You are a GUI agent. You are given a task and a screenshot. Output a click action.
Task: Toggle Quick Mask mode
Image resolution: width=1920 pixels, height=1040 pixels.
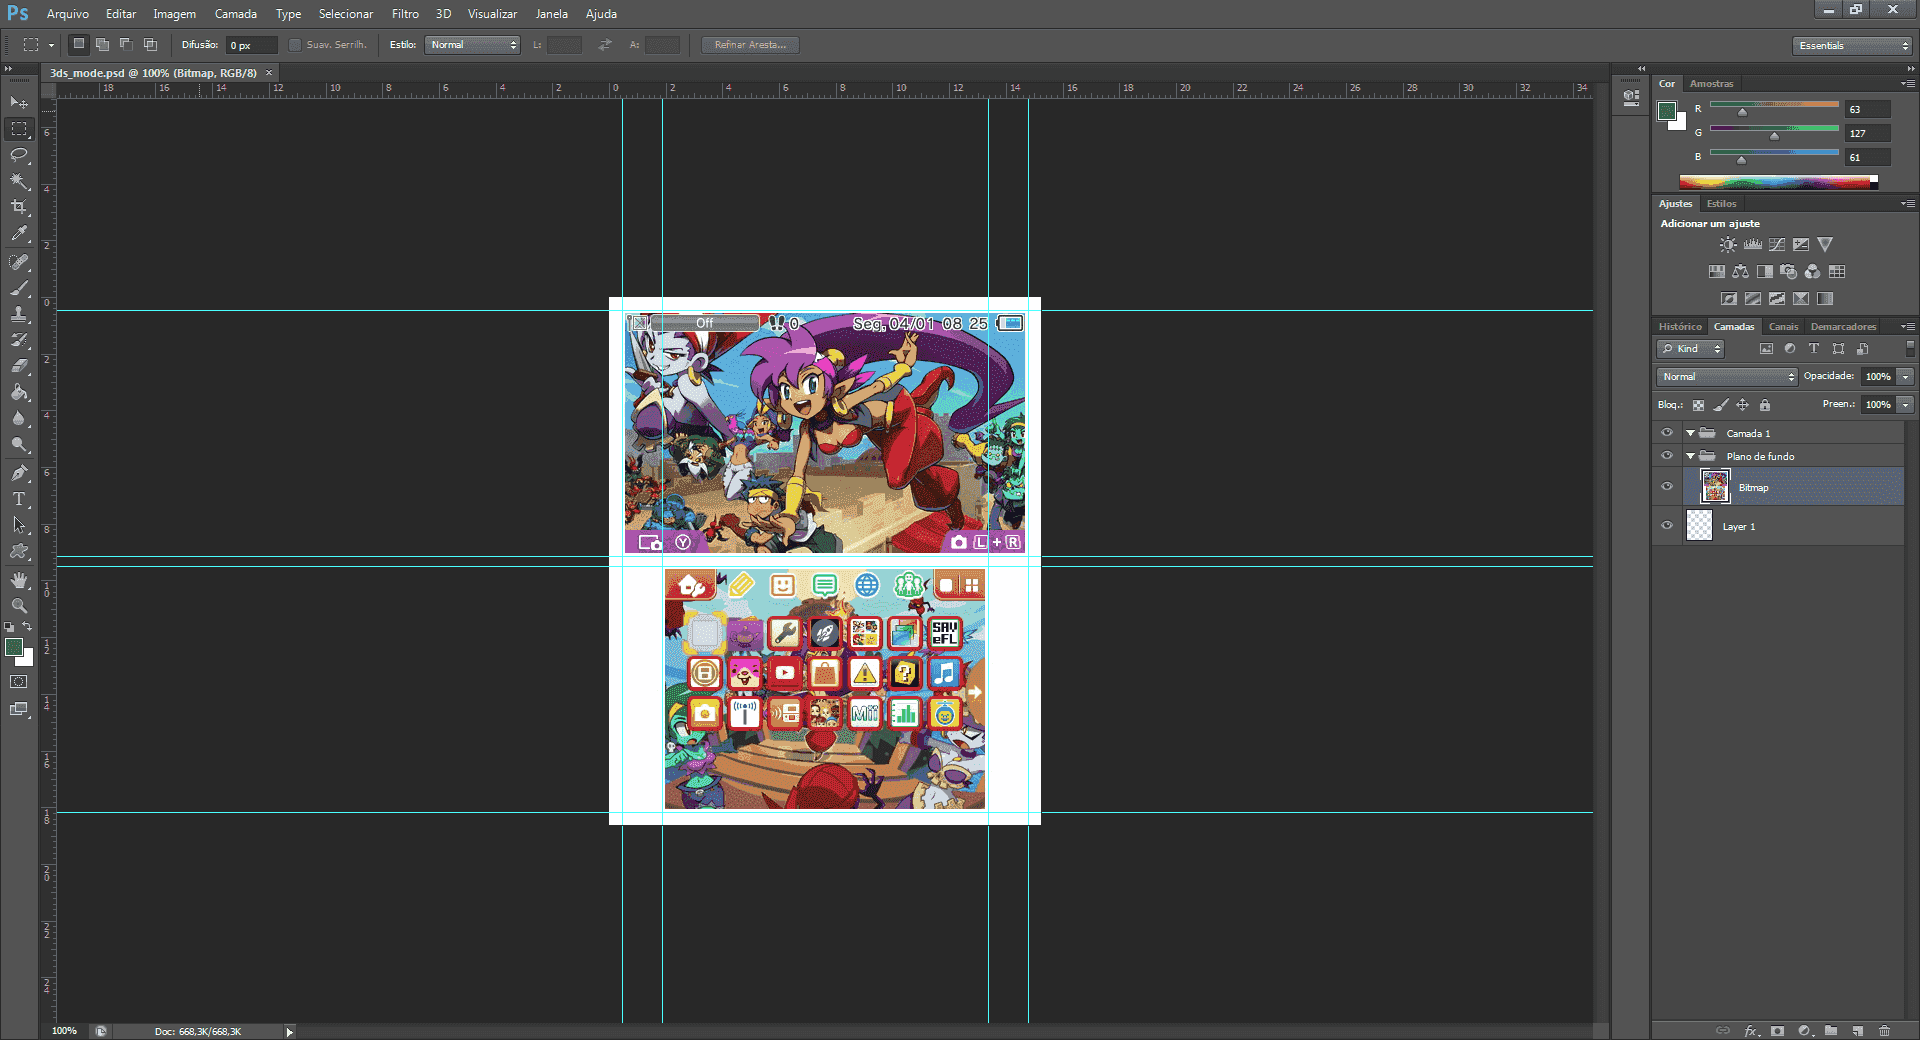(x=19, y=682)
